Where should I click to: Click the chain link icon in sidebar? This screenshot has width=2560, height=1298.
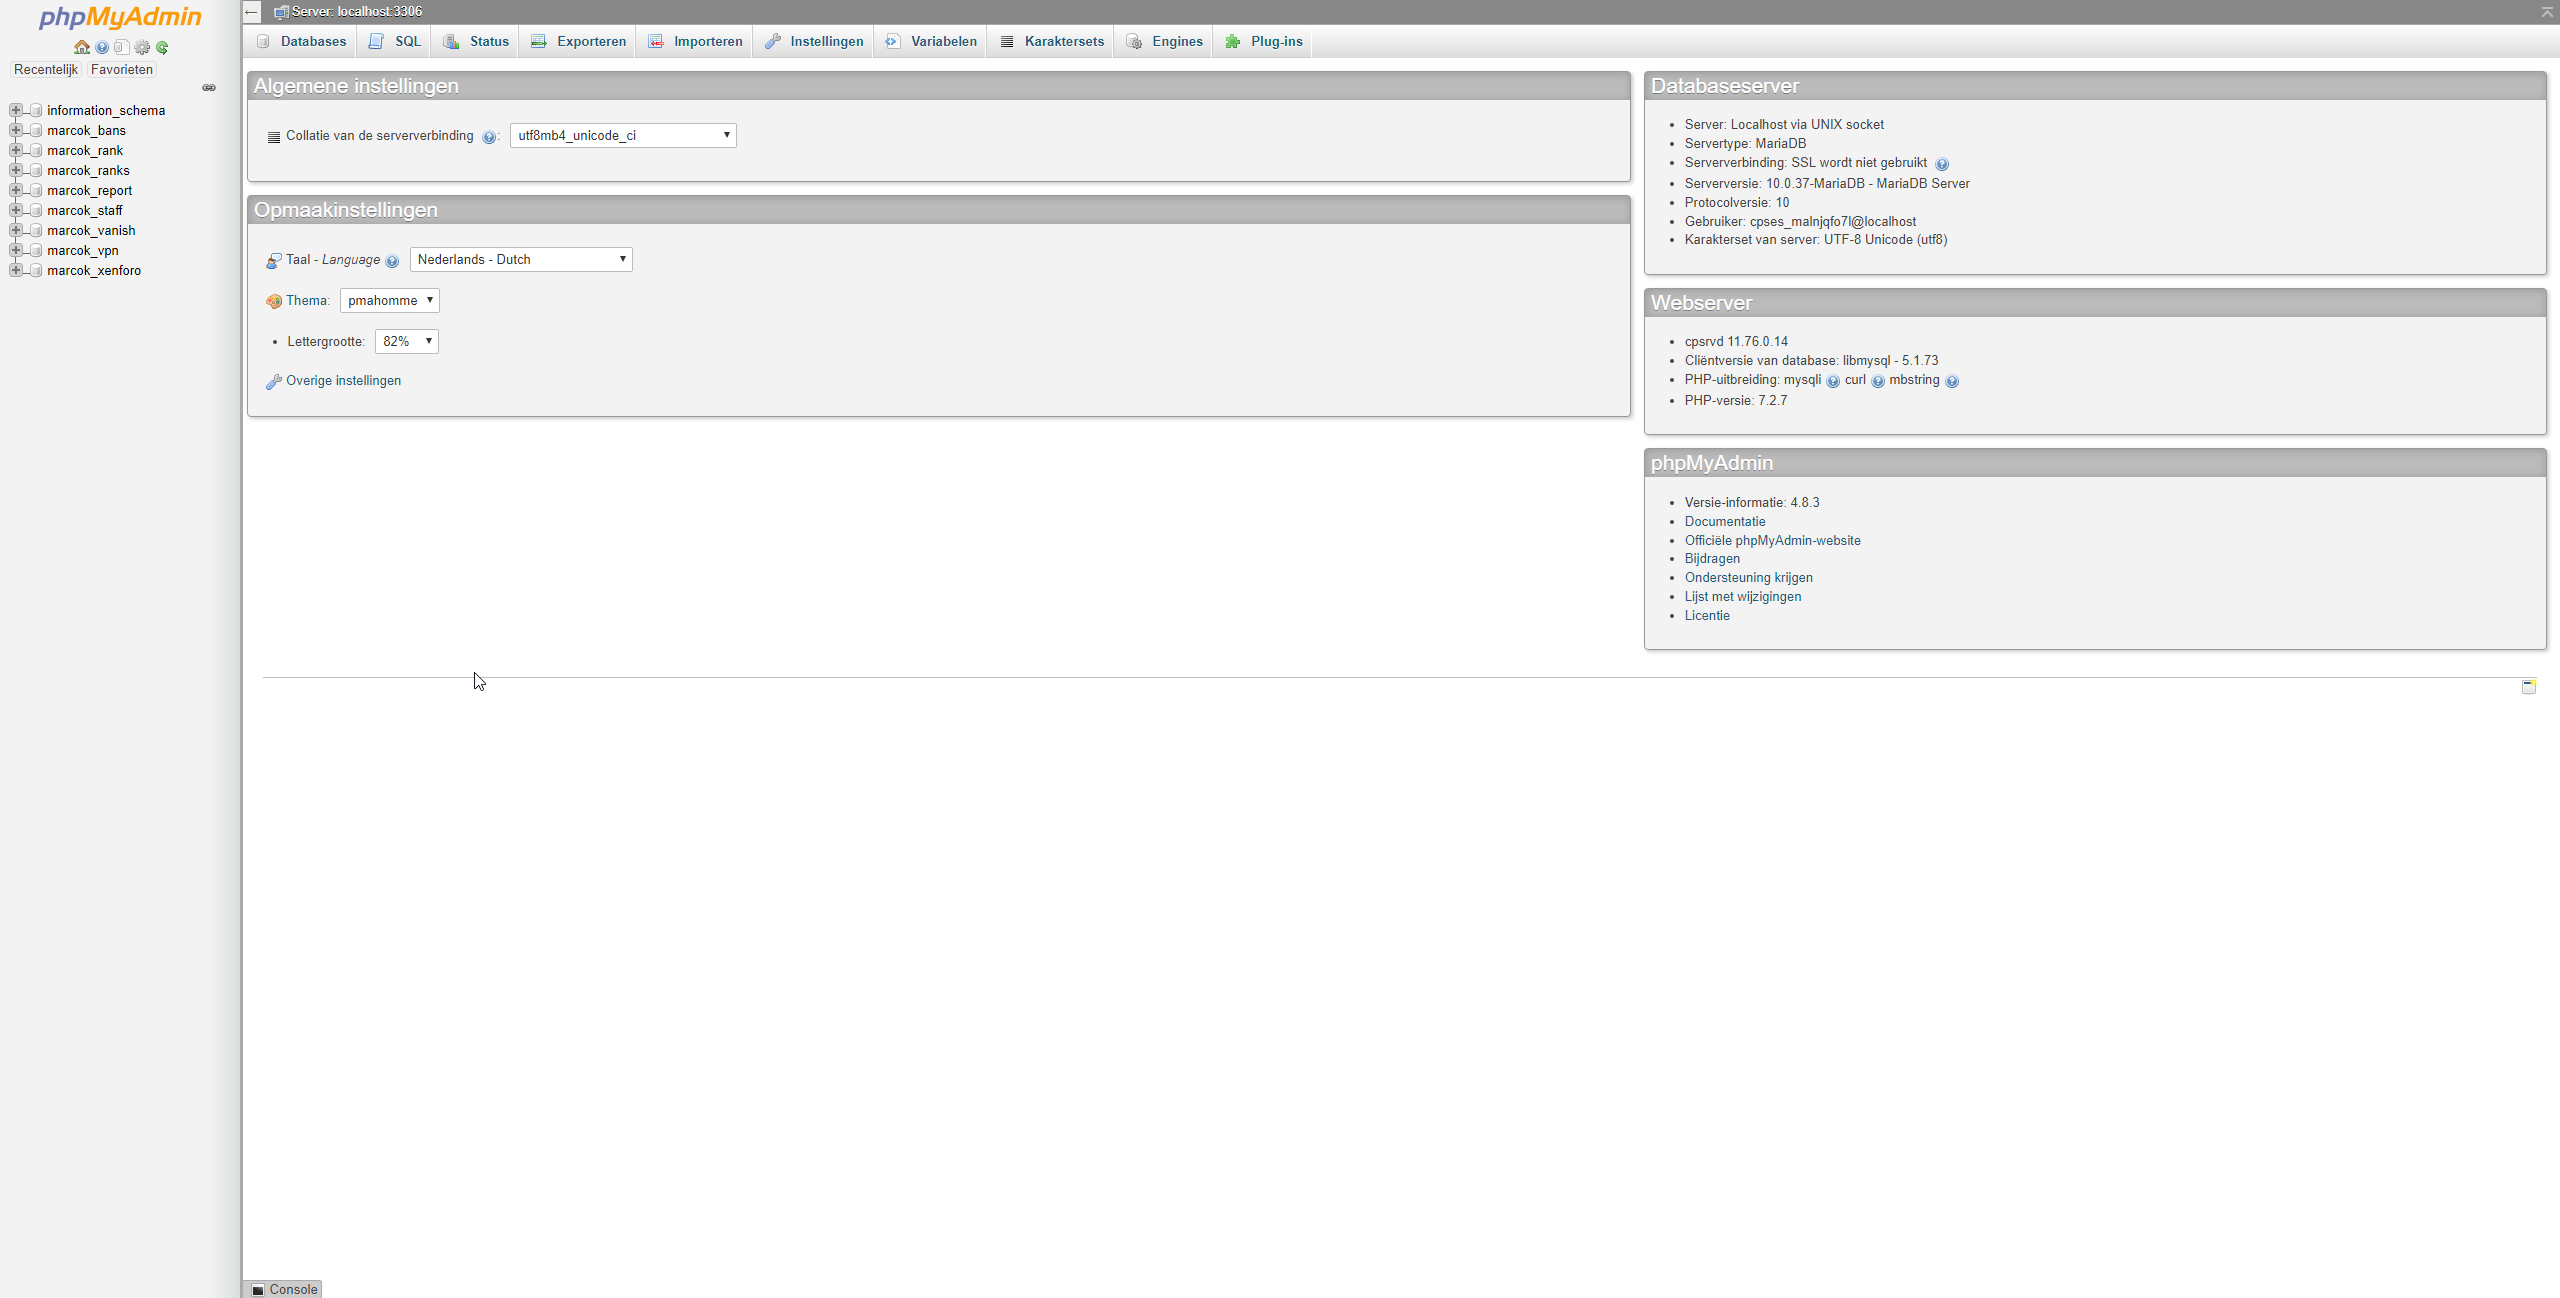click(209, 88)
